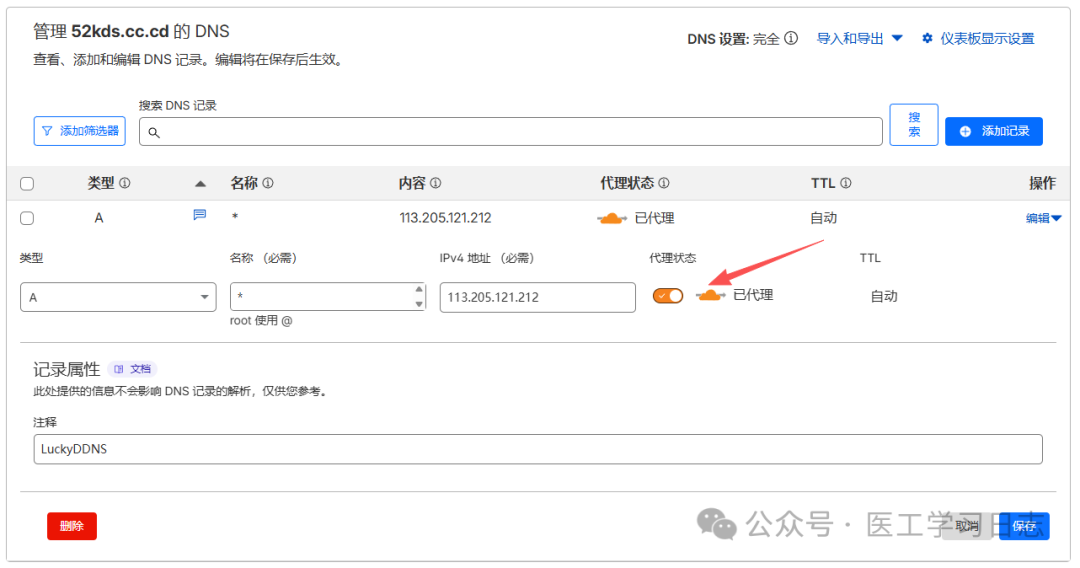Viewport: 1080px width, 568px height.
Task: Click the info icon next to TTL header
Action: point(846,184)
